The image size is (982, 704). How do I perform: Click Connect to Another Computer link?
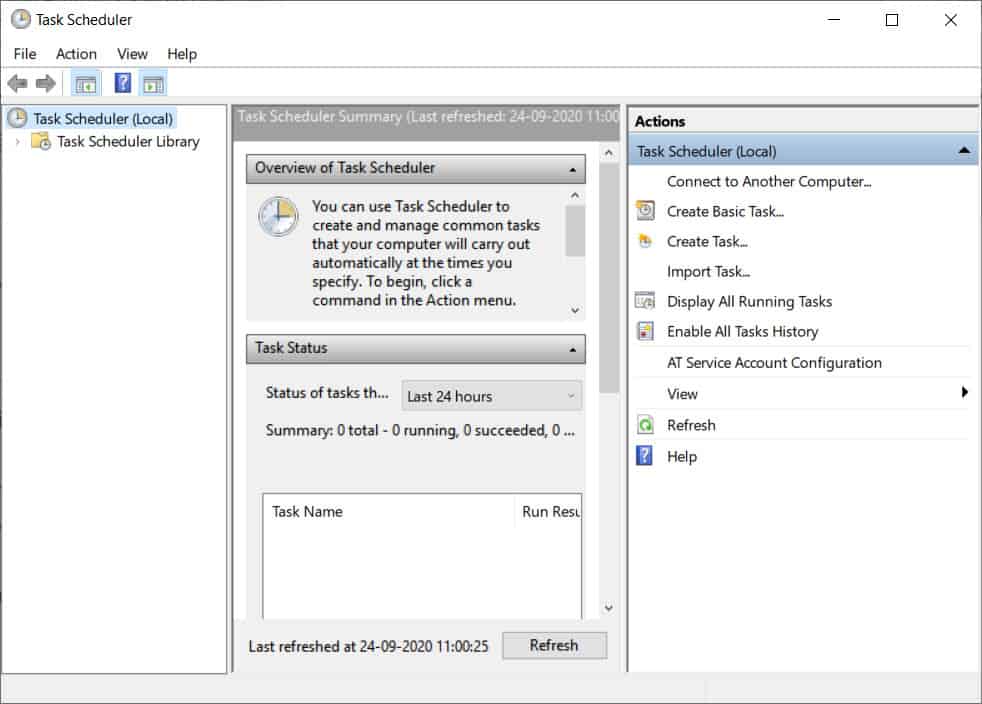click(769, 181)
